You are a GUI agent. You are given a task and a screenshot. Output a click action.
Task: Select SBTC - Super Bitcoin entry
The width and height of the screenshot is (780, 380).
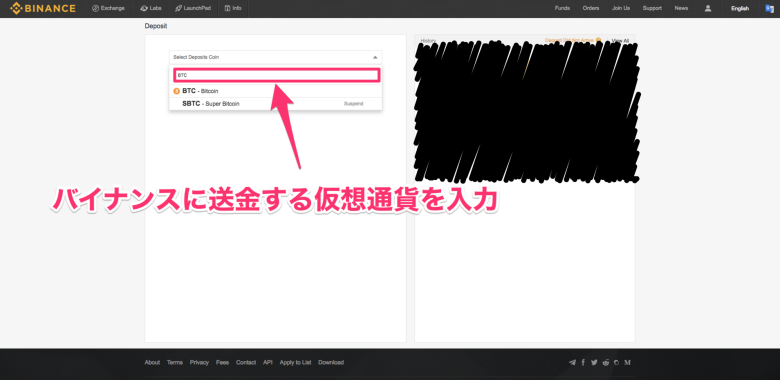click(x=275, y=104)
